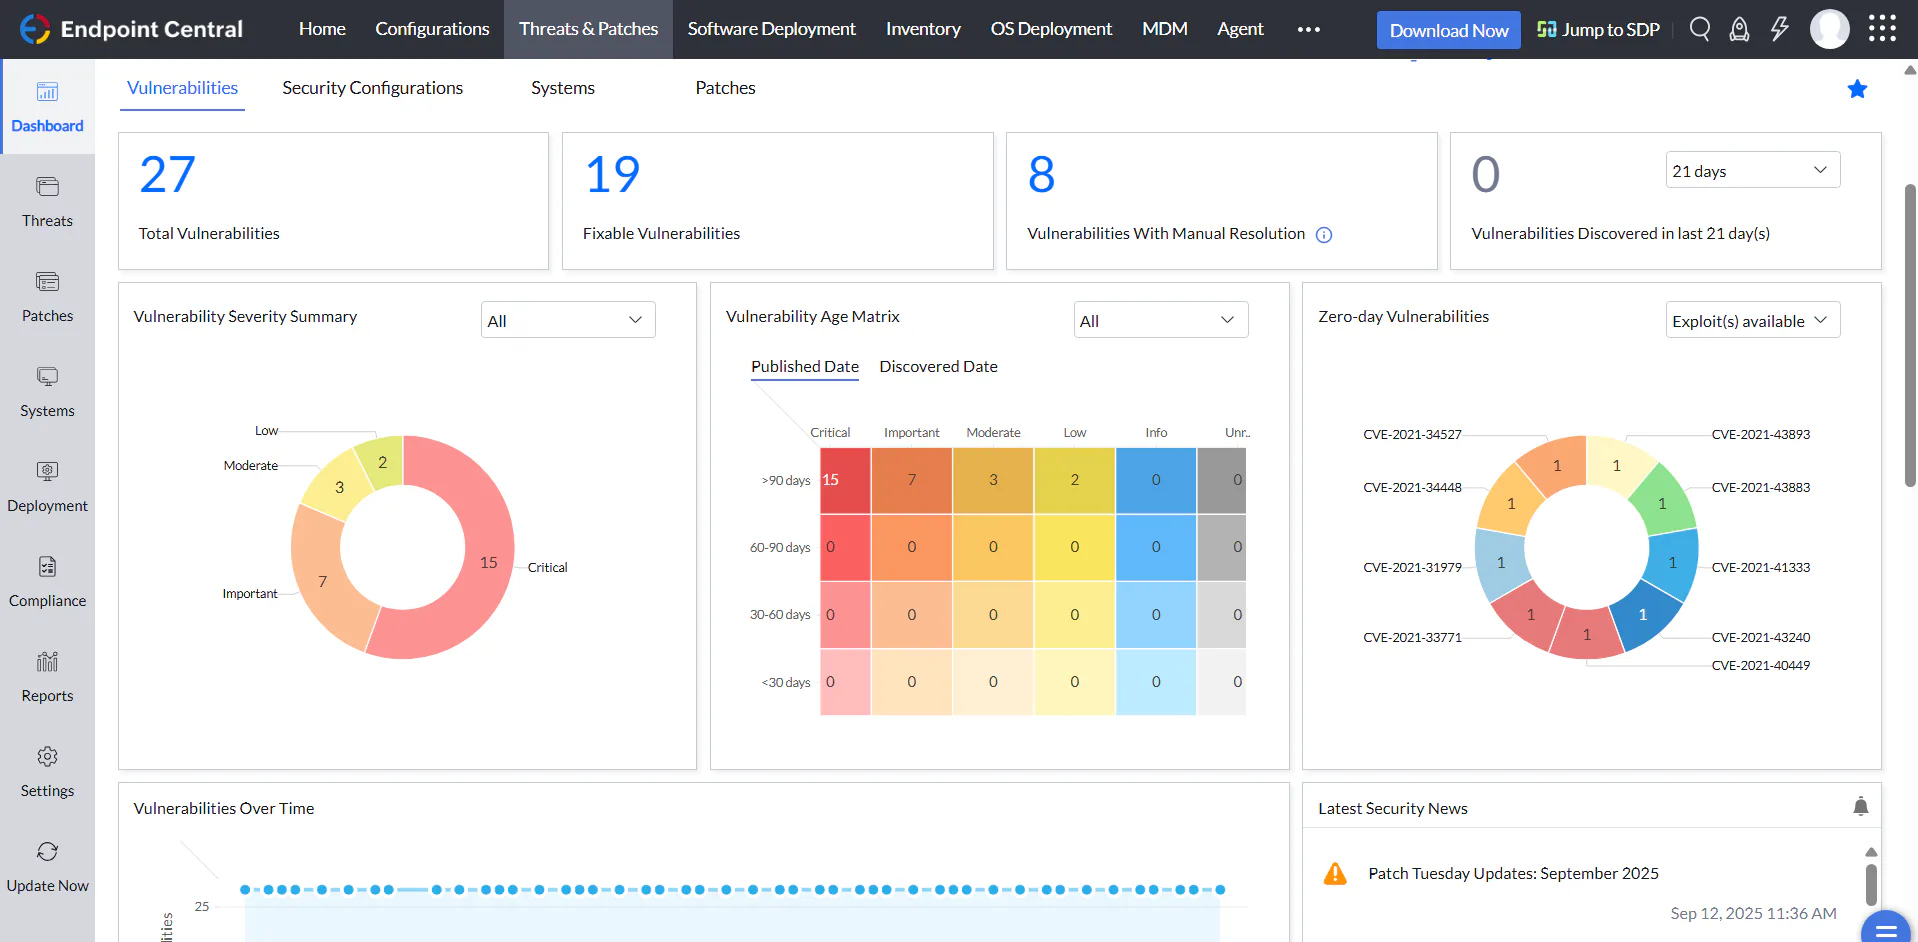Open the Dashboard sidebar item
The image size is (1918, 942).
(47, 107)
